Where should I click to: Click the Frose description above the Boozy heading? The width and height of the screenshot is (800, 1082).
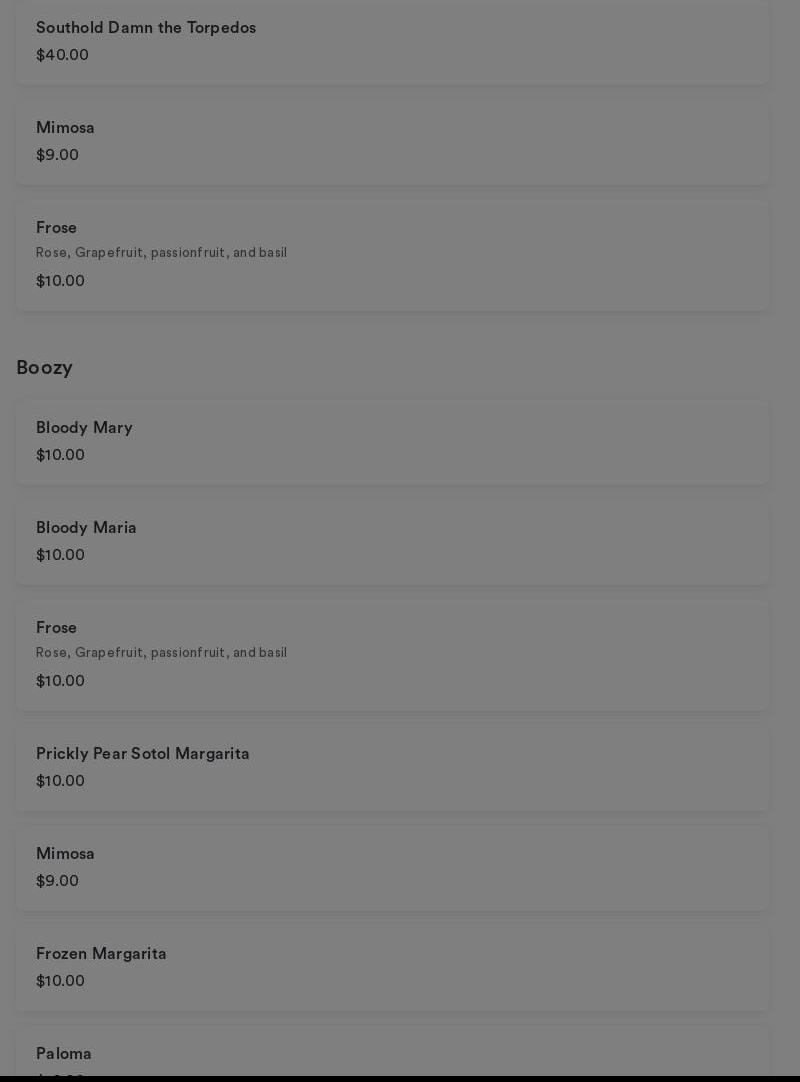161,253
